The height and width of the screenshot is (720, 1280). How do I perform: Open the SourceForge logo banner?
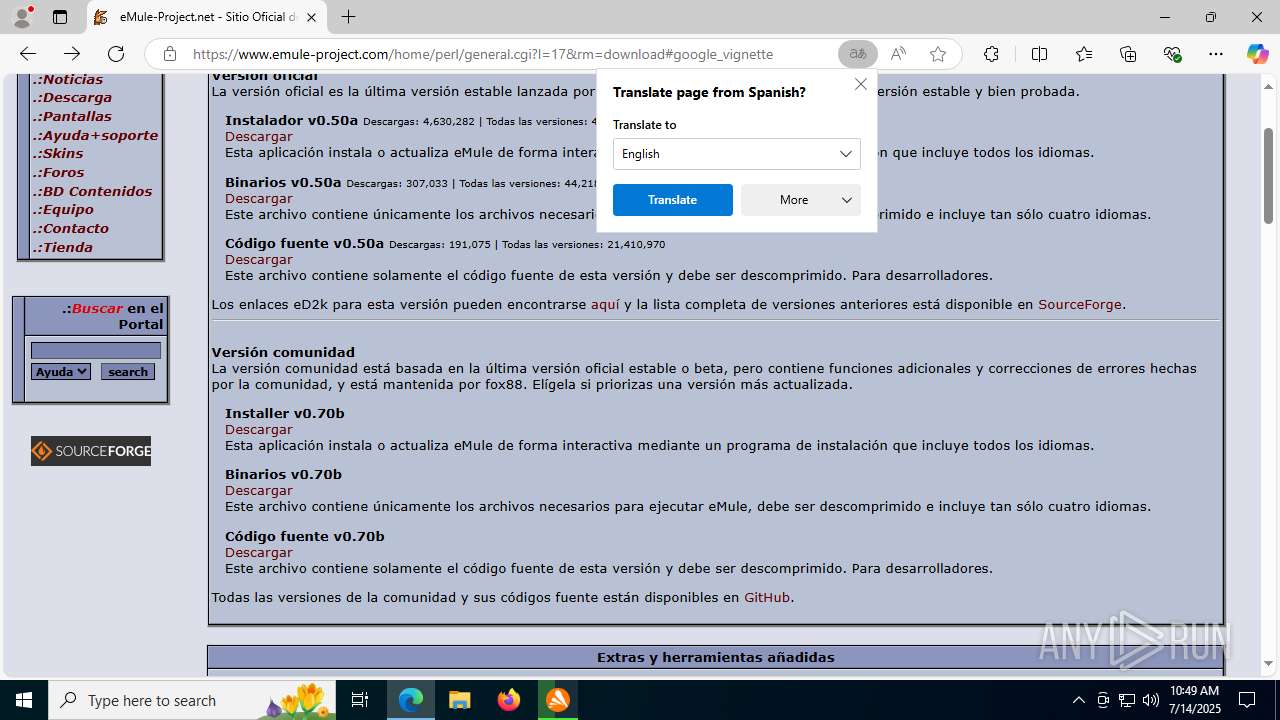[91, 451]
